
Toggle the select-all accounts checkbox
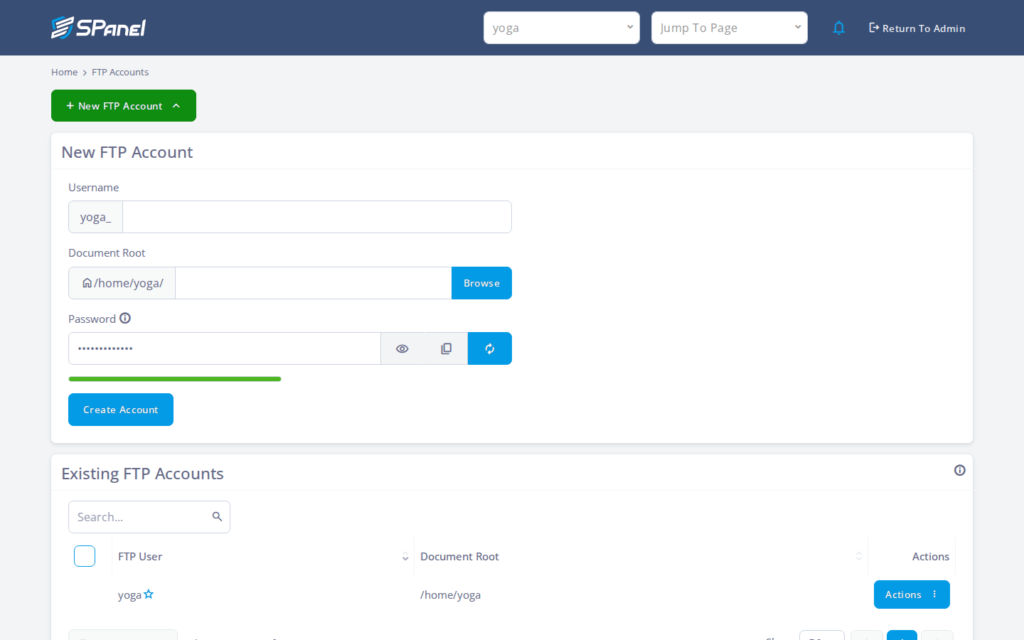pos(84,556)
